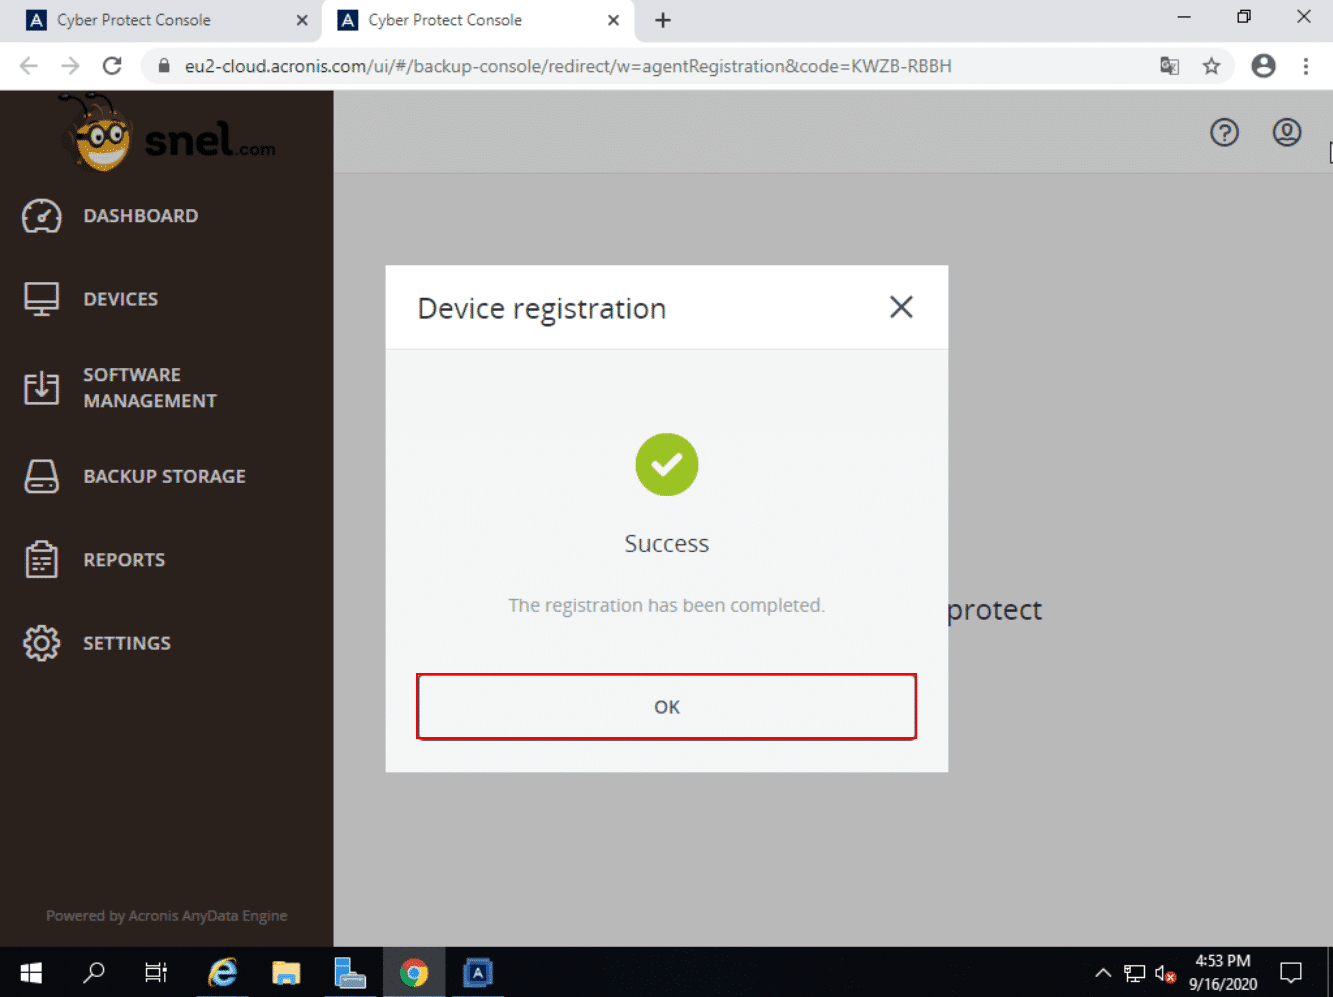Click 'Powered by Acronis AnyData Engine' text
The height and width of the screenshot is (997, 1333).
[x=166, y=916]
